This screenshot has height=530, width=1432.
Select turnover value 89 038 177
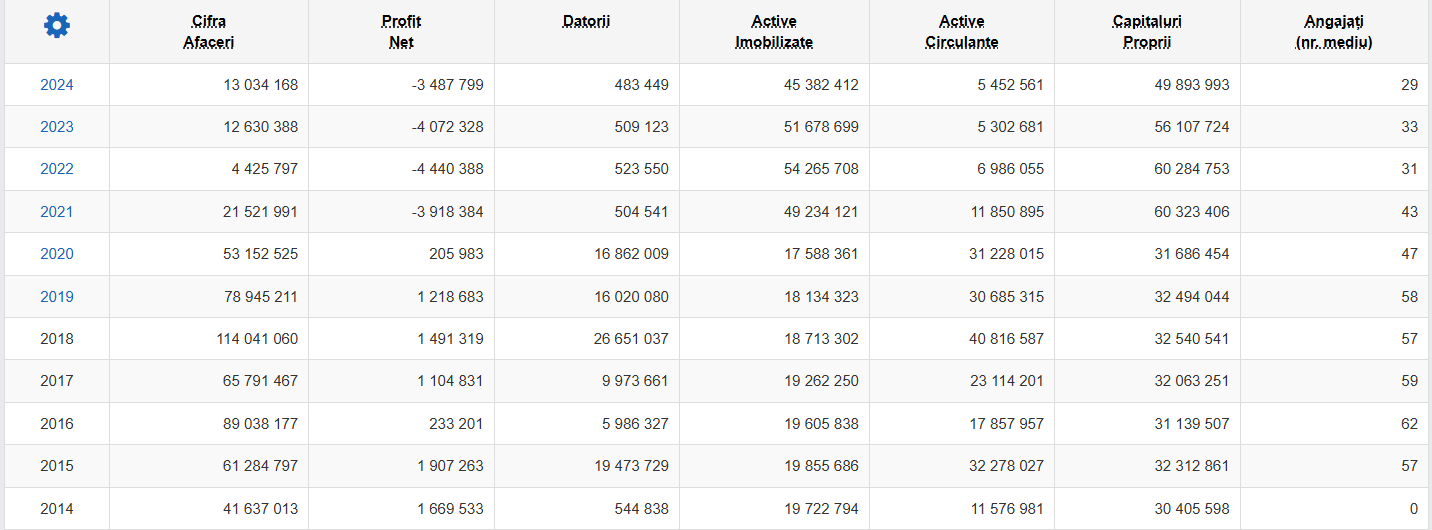pos(260,424)
